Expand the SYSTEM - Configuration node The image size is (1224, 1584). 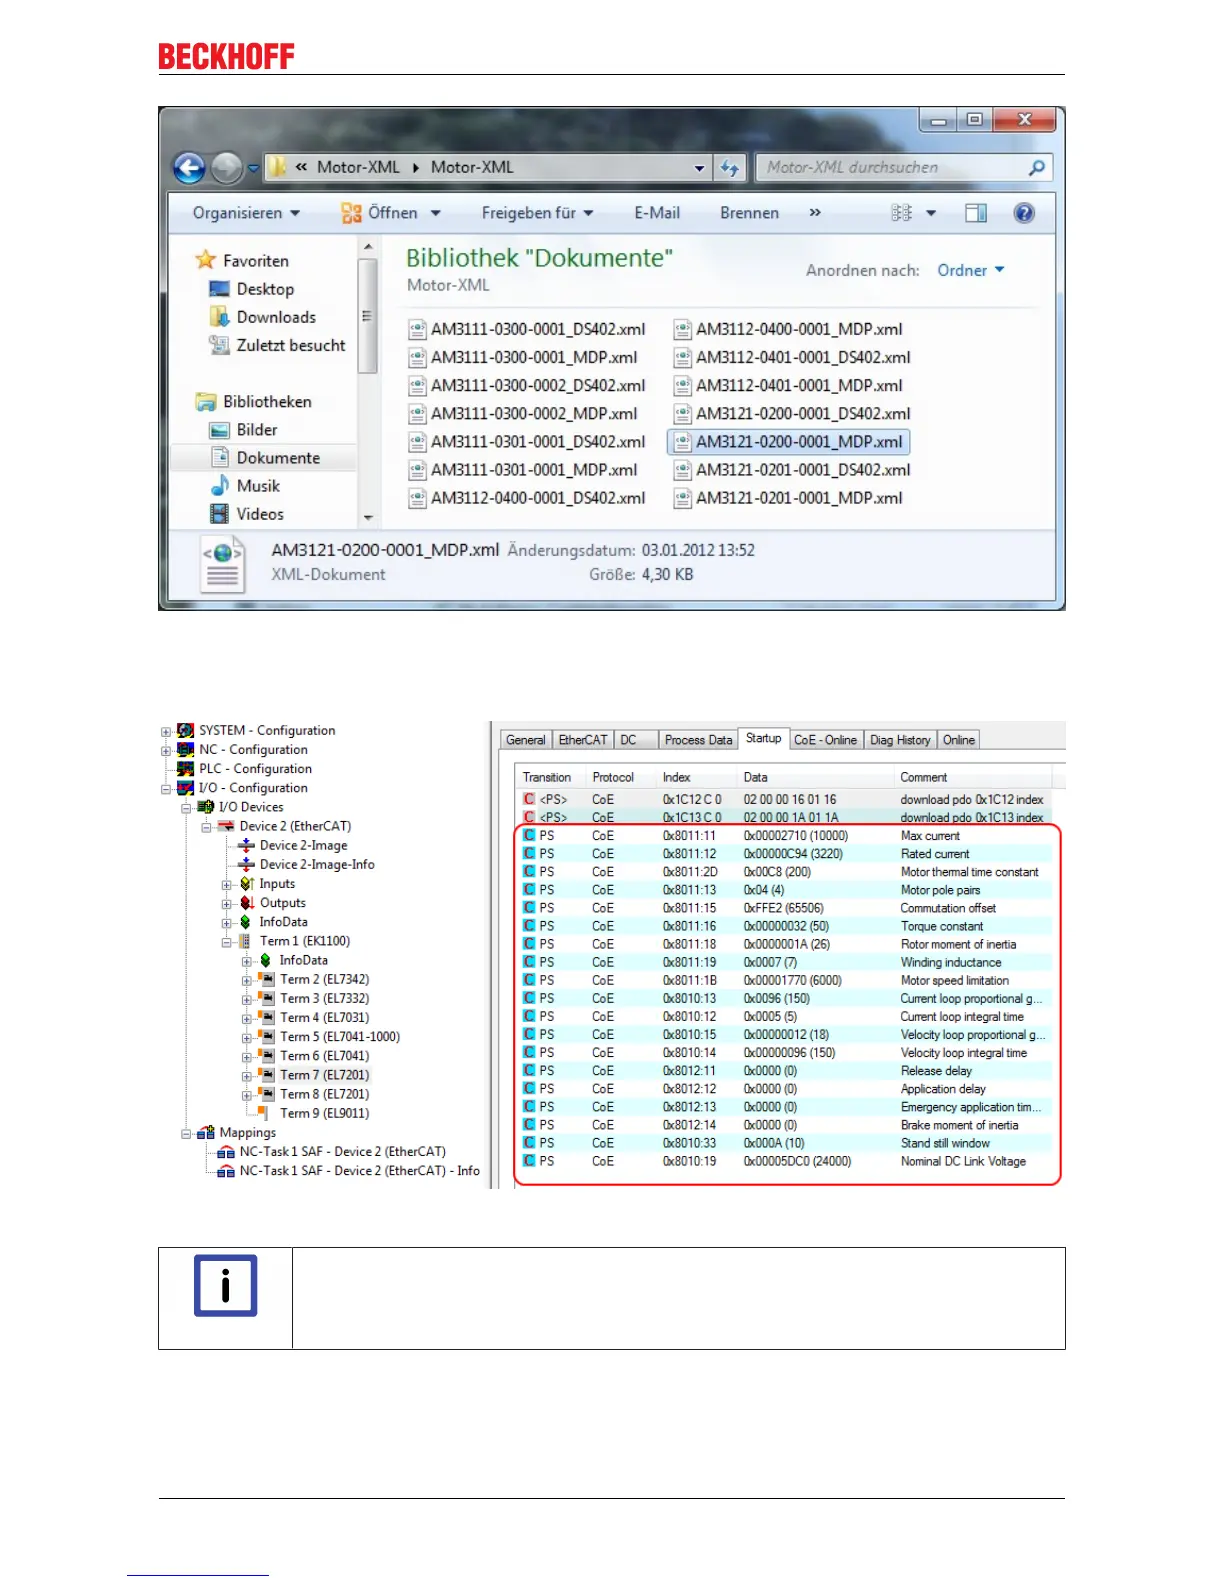(166, 731)
